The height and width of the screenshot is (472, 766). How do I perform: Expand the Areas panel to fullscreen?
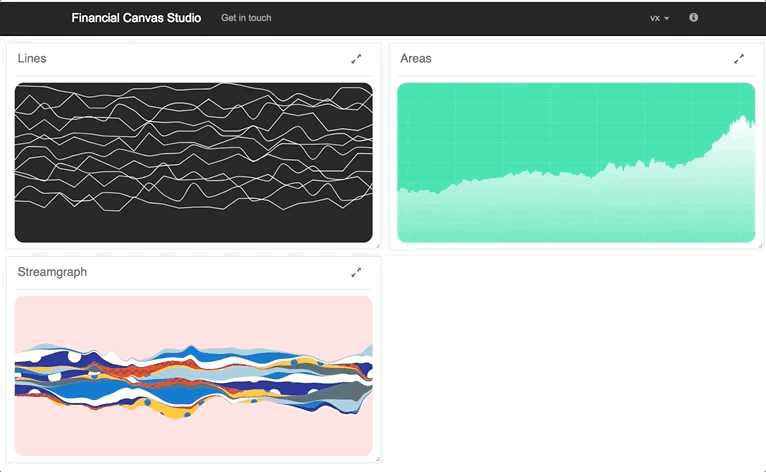(739, 59)
